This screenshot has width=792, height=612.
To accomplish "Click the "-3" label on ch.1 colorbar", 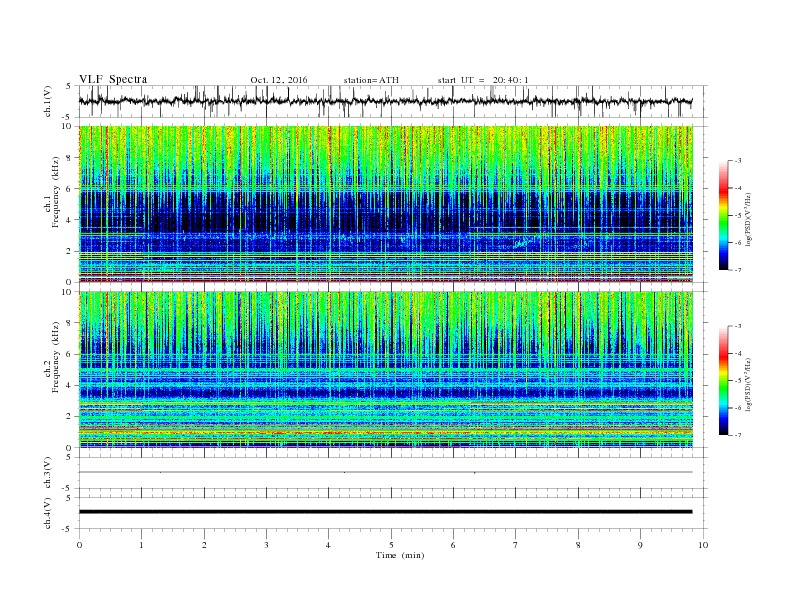I will tap(738, 161).
